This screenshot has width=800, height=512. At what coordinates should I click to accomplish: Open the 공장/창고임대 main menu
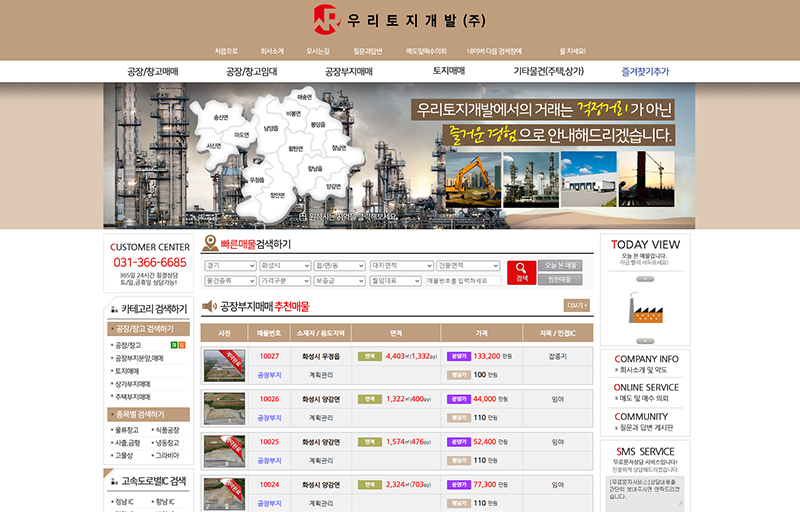252,71
